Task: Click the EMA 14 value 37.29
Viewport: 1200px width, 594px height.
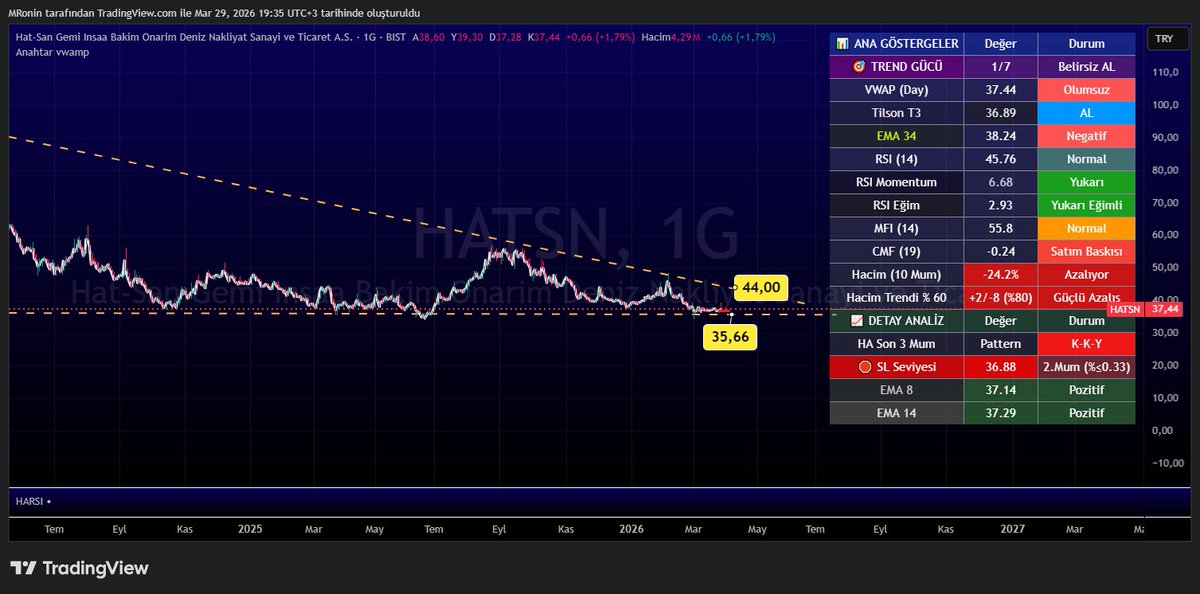Action: coord(1000,412)
